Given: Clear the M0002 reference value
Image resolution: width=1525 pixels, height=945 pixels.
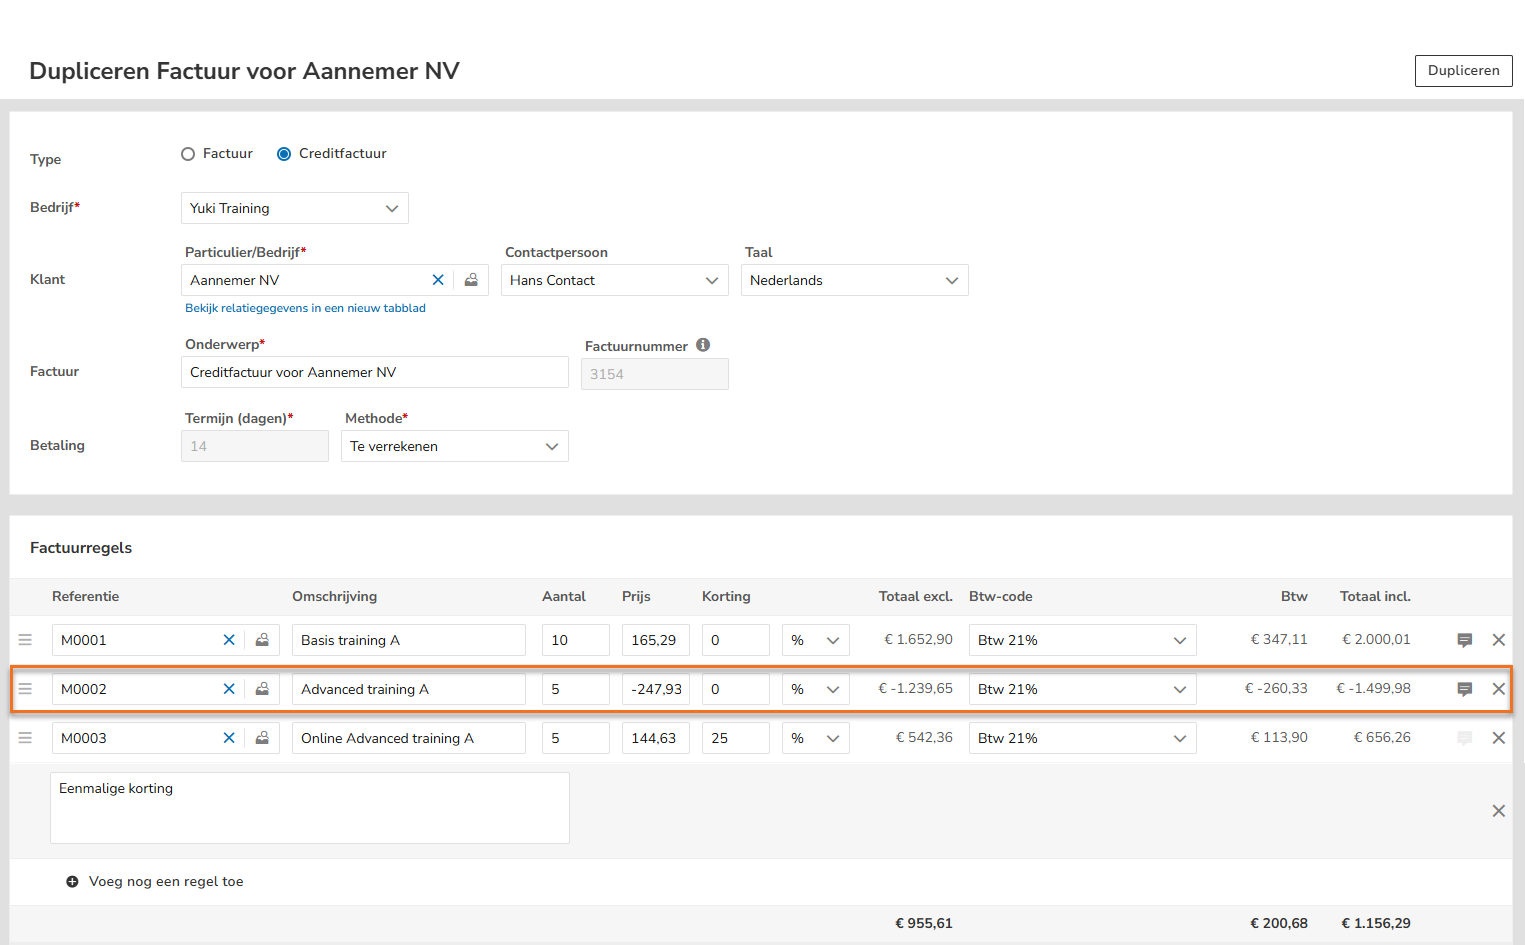Looking at the screenshot, I should 229,689.
